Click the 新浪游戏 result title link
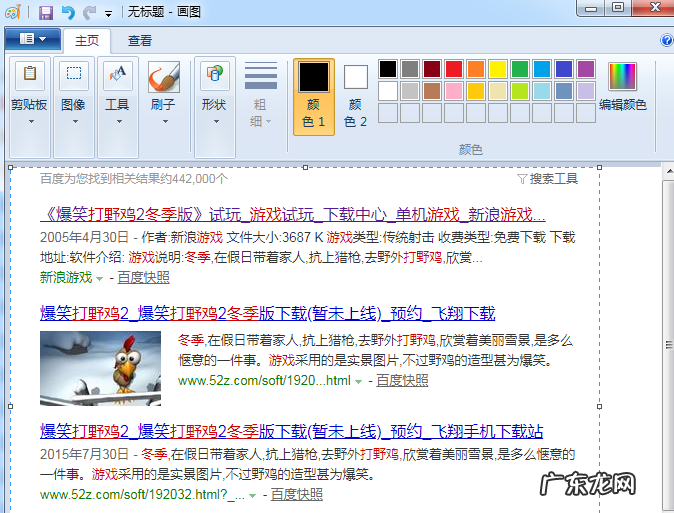 coord(293,214)
